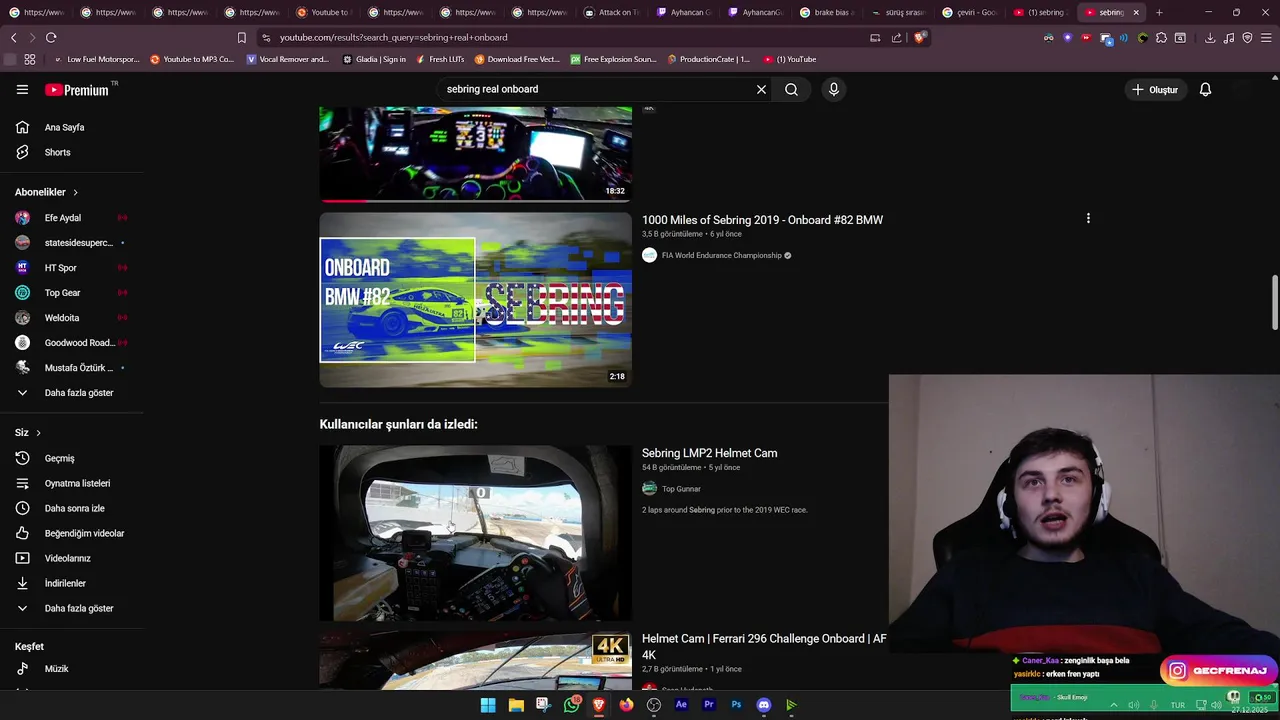The height and width of the screenshot is (720, 1280).
Task: Click the Oluştur create button
Action: click(1154, 89)
